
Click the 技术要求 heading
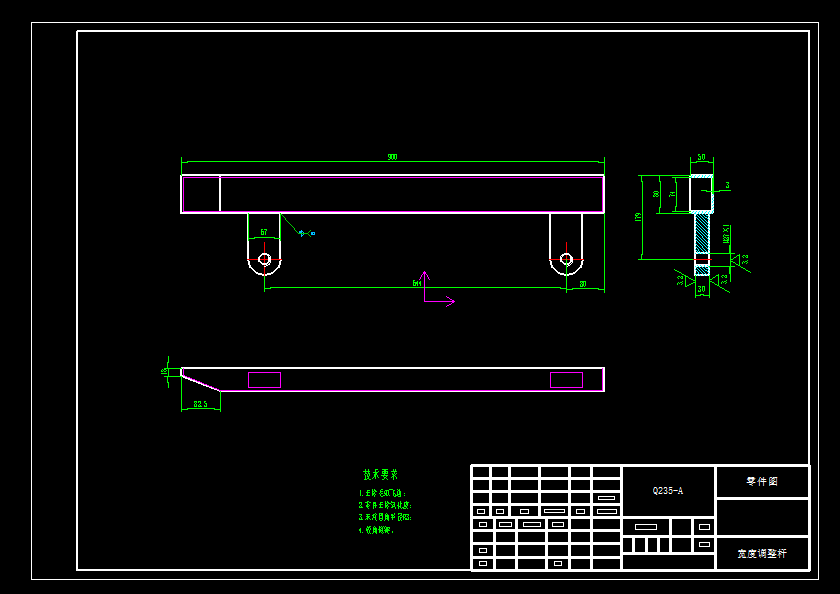tap(380, 475)
